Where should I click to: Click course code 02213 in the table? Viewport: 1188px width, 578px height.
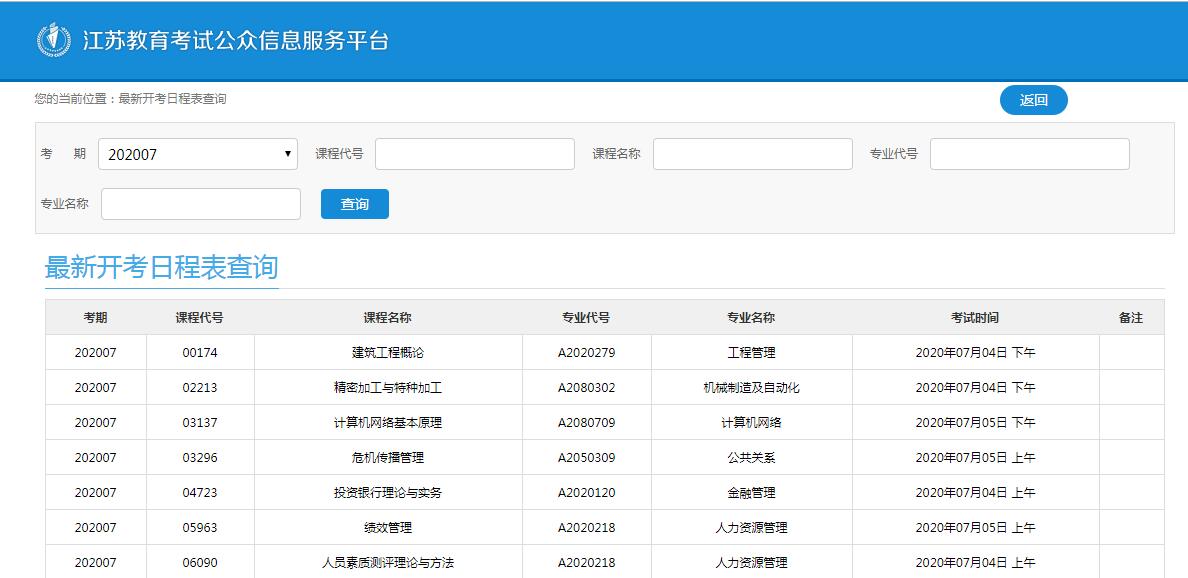click(200, 388)
